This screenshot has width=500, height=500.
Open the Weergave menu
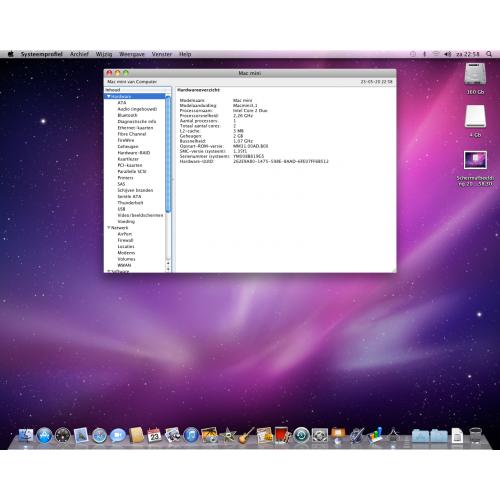coord(132,54)
